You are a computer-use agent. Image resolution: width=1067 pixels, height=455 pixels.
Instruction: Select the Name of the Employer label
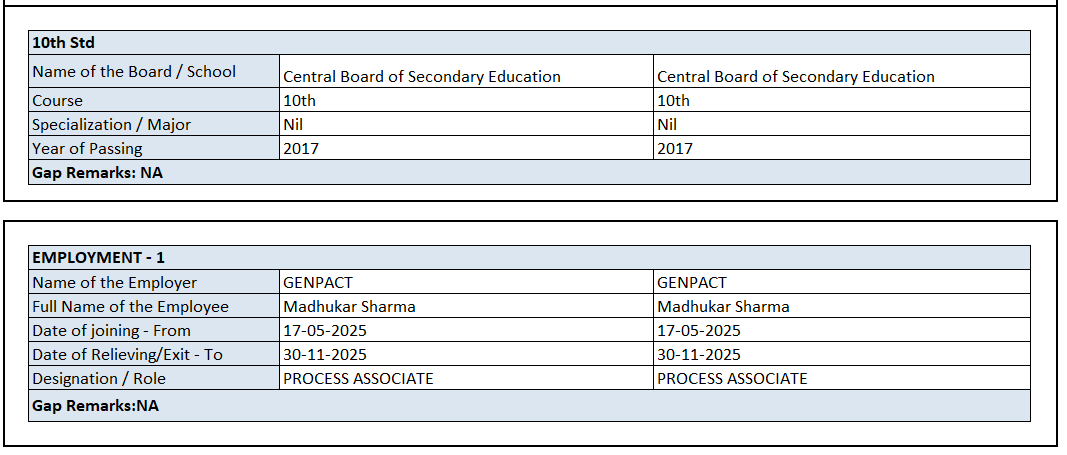pos(114,283)
